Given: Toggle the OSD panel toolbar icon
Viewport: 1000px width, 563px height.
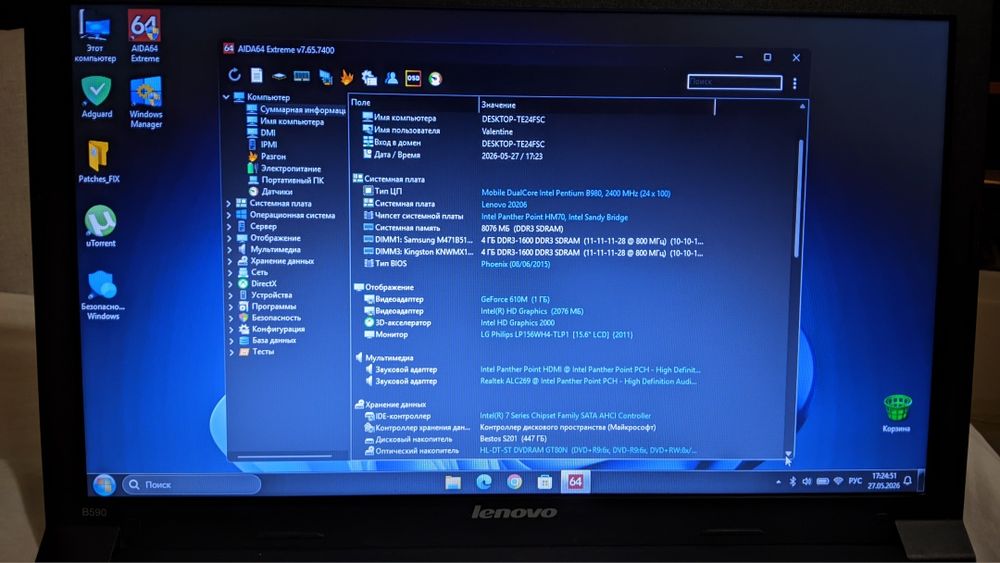Looking at the screenshot, I should click(413, 78).
